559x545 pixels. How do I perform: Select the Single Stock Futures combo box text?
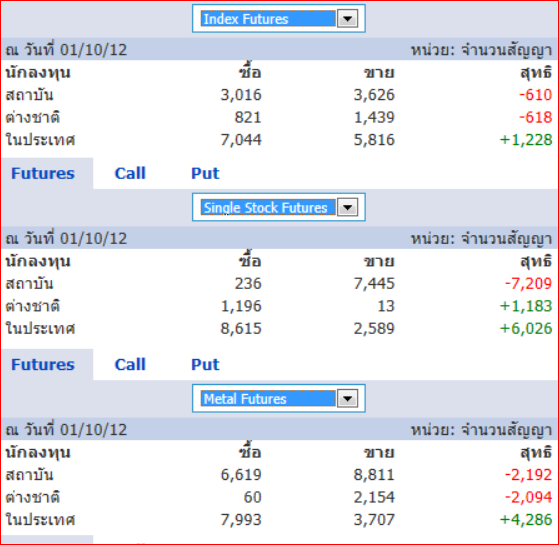tap(268, 207)
